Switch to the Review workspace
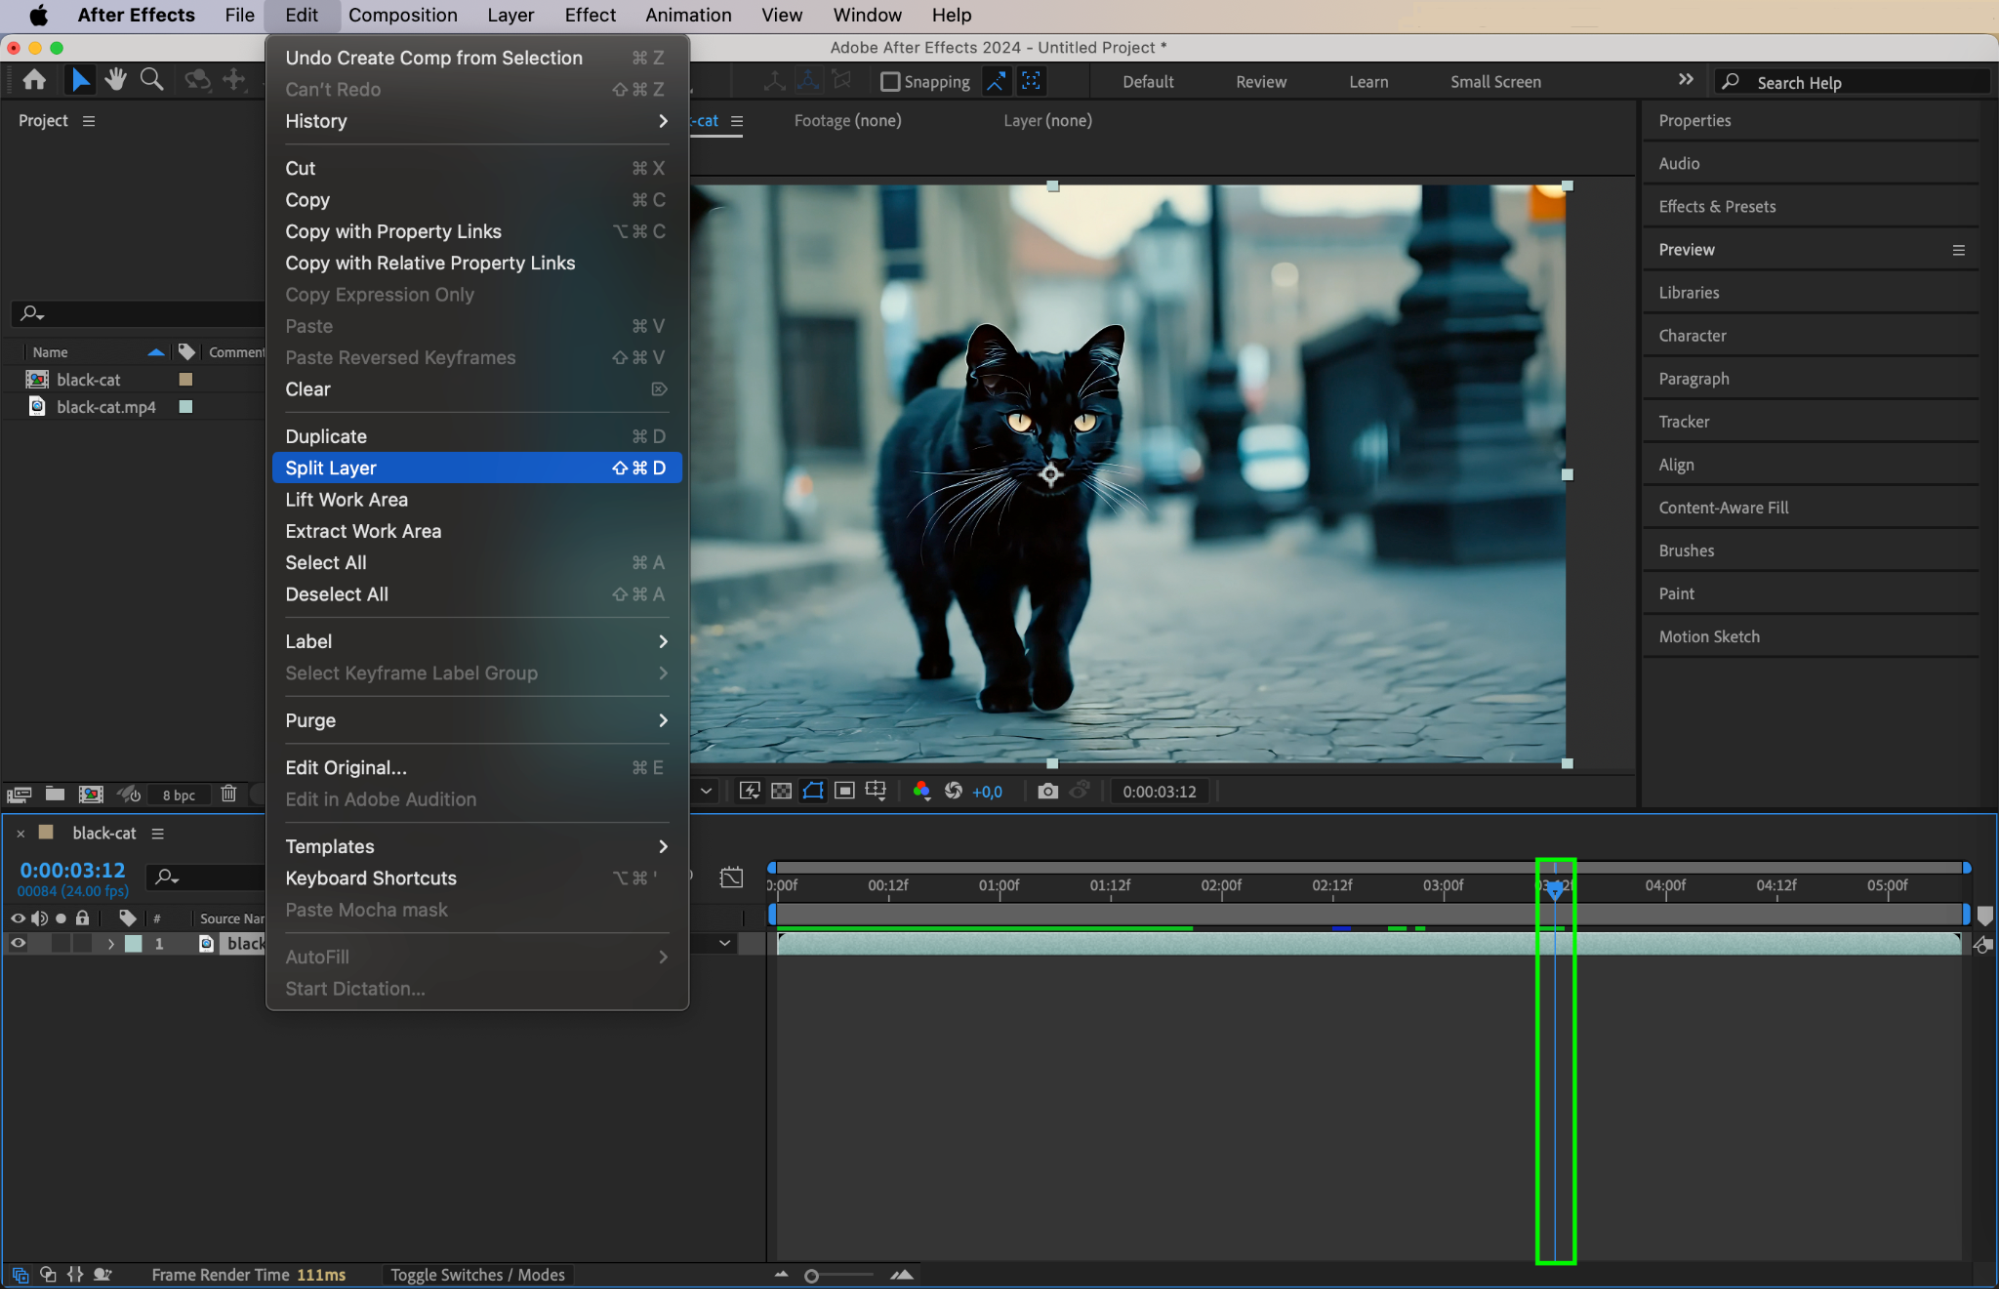This screenshot has width=1999, height=1290. pyautogui.click(x=1260, y=82)
